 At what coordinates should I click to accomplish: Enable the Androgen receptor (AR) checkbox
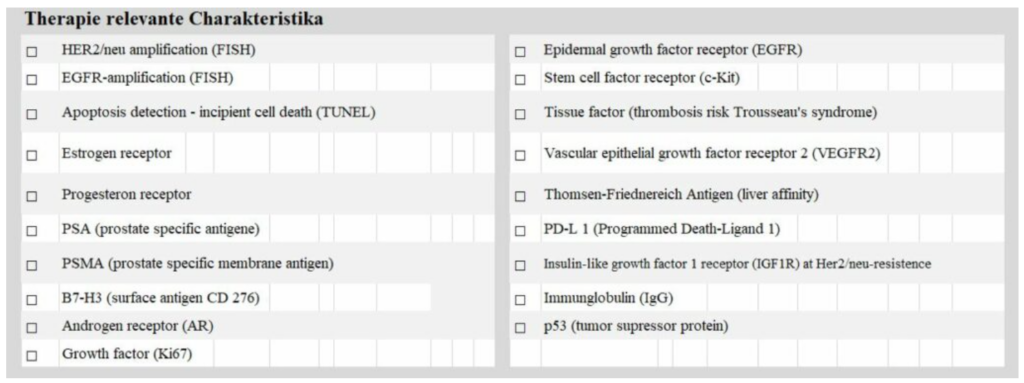[32, 327]
